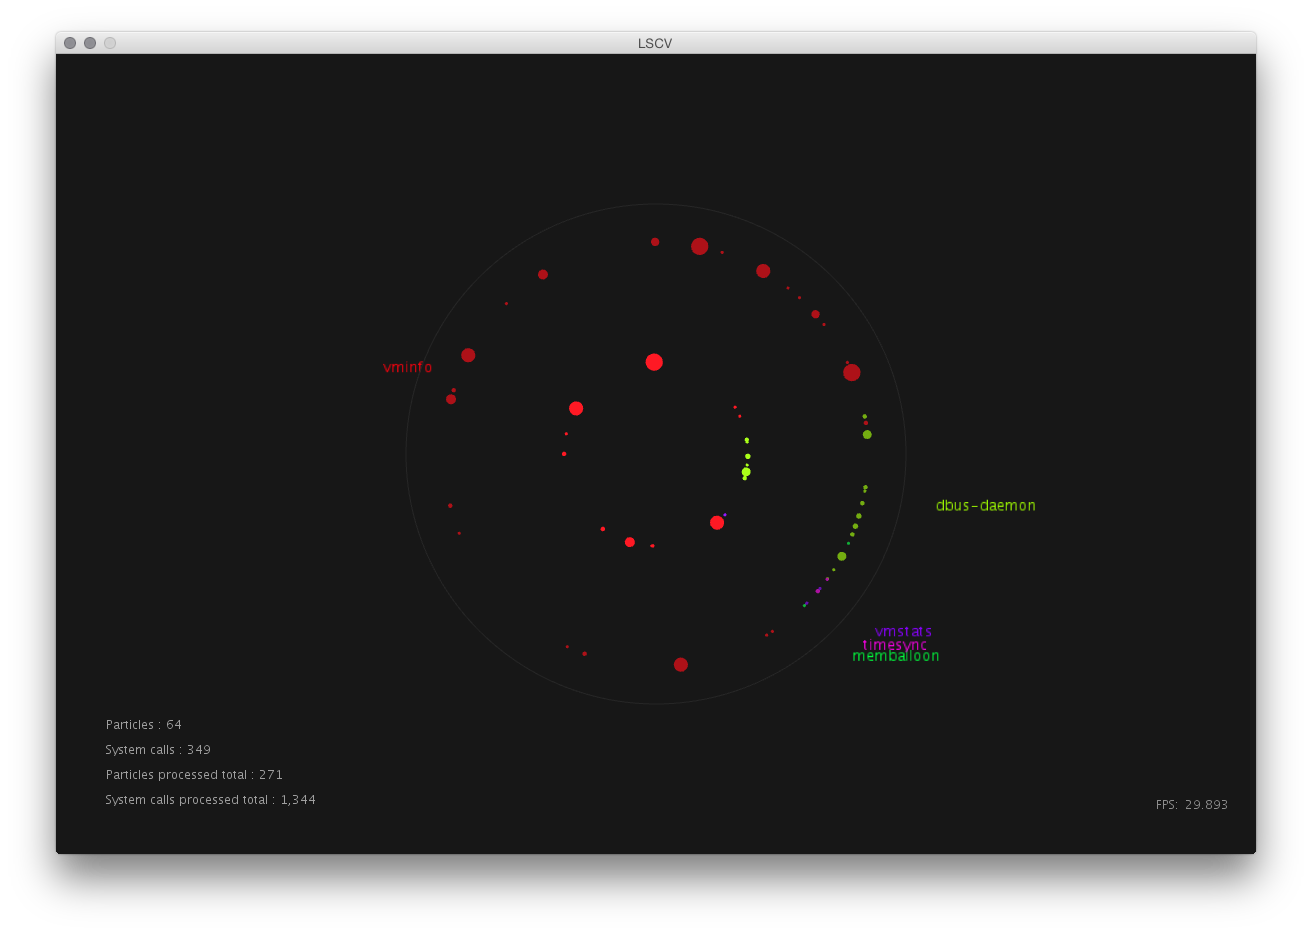Click System calls processed total 1,344
1312x934 pixels.
pyautogui.click(x=210, y=799)
